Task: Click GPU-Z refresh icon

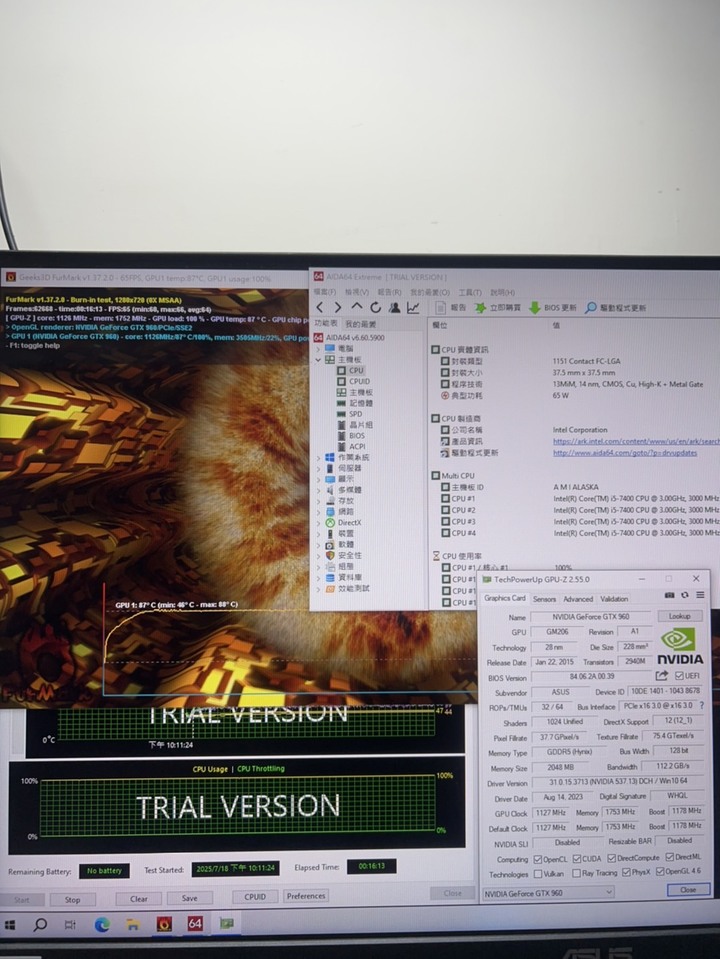Action: (x=685, y=595)
